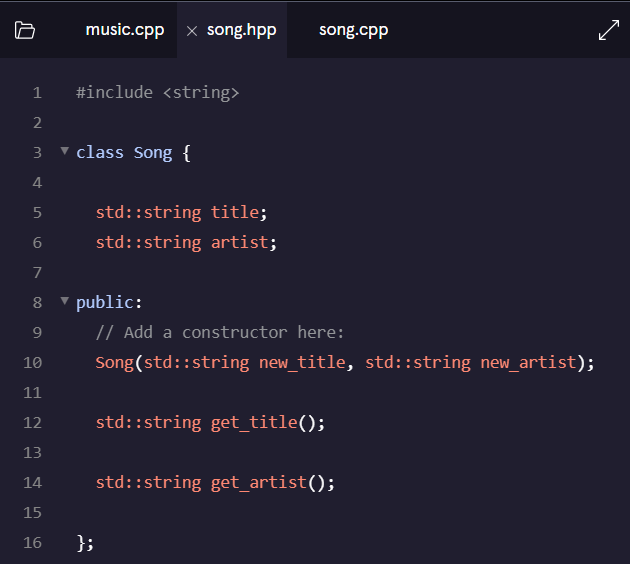Collapse the public section fold arrow
This screenshot has height=564, width=630.
click(x=64, y=301)
